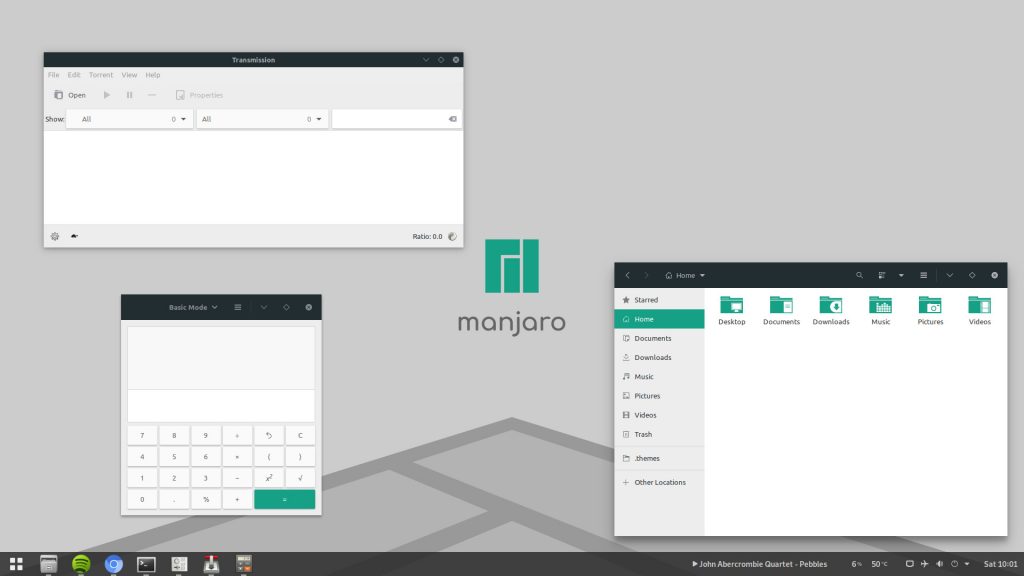Click the Calculator division key
The height and width of the screenshot is (576, 1024).
[x=237, y=436]
